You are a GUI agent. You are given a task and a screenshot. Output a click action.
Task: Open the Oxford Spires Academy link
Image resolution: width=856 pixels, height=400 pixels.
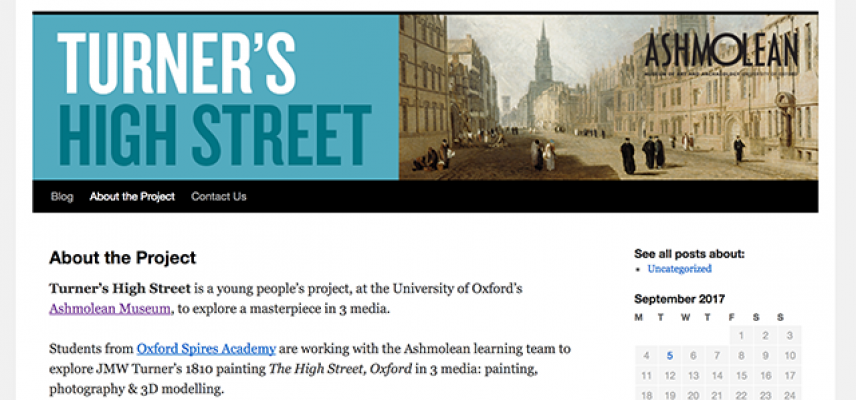[x=206, y=348]
